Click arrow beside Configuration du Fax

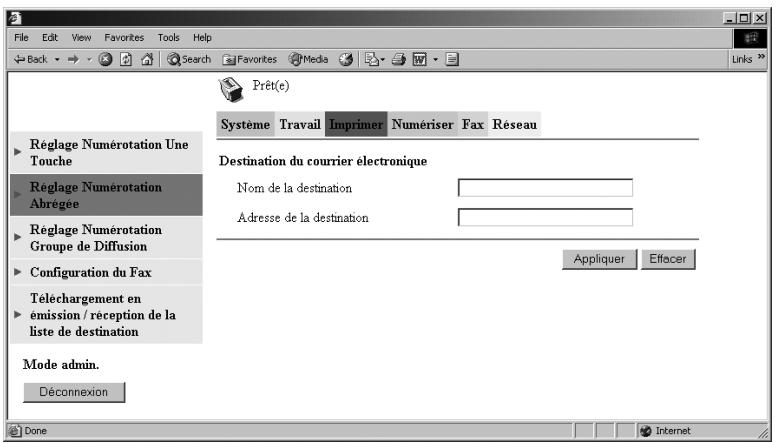pyautogui.click(x=18, y=272)
